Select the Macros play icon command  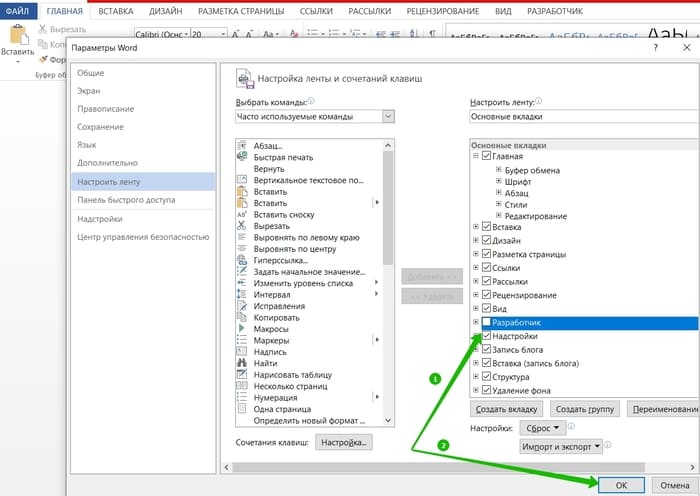click(242, 328)
